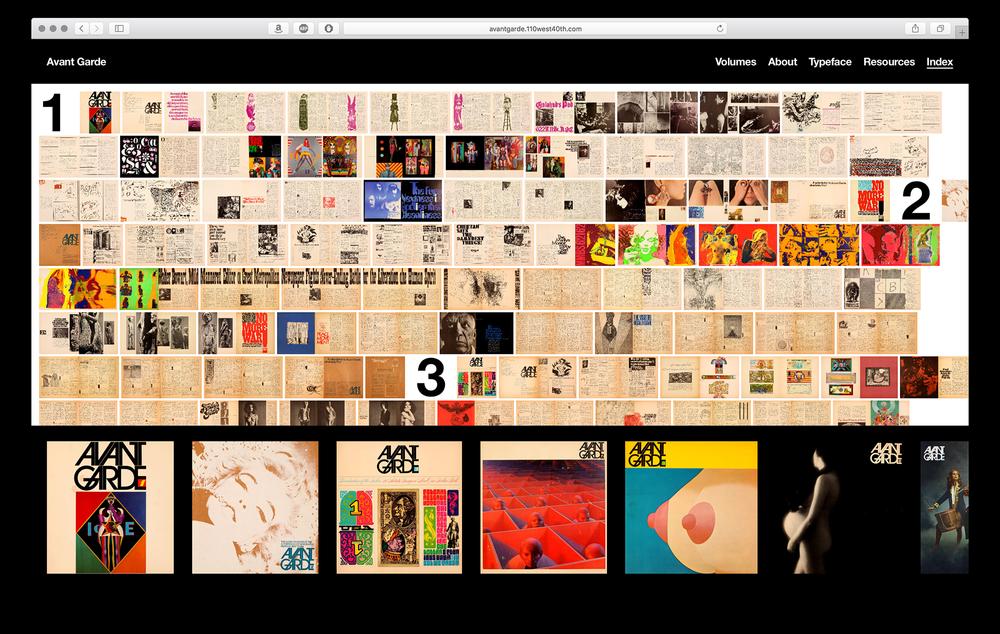The image size is (1000, 634).
Task: Open the blue and yellow illustrated cover
Action: coord(691,507)
